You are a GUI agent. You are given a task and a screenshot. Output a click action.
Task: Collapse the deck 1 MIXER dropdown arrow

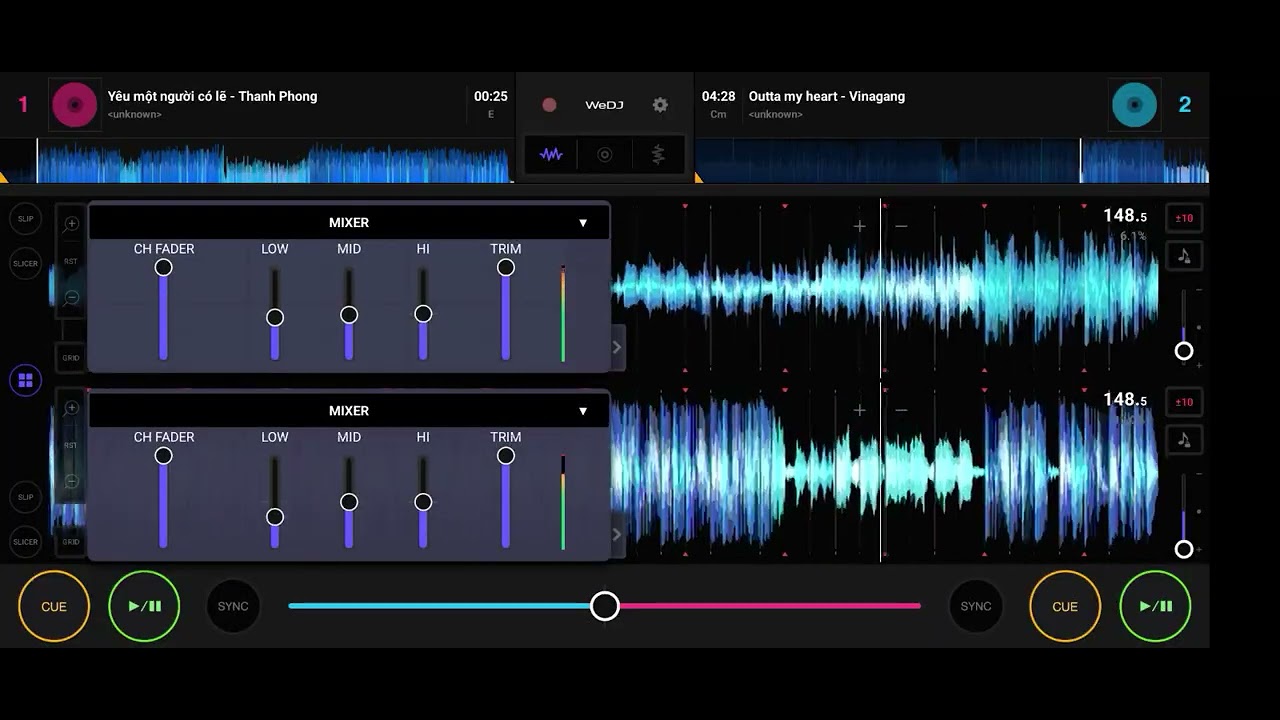pyautogui.click(x=583, y=223)
